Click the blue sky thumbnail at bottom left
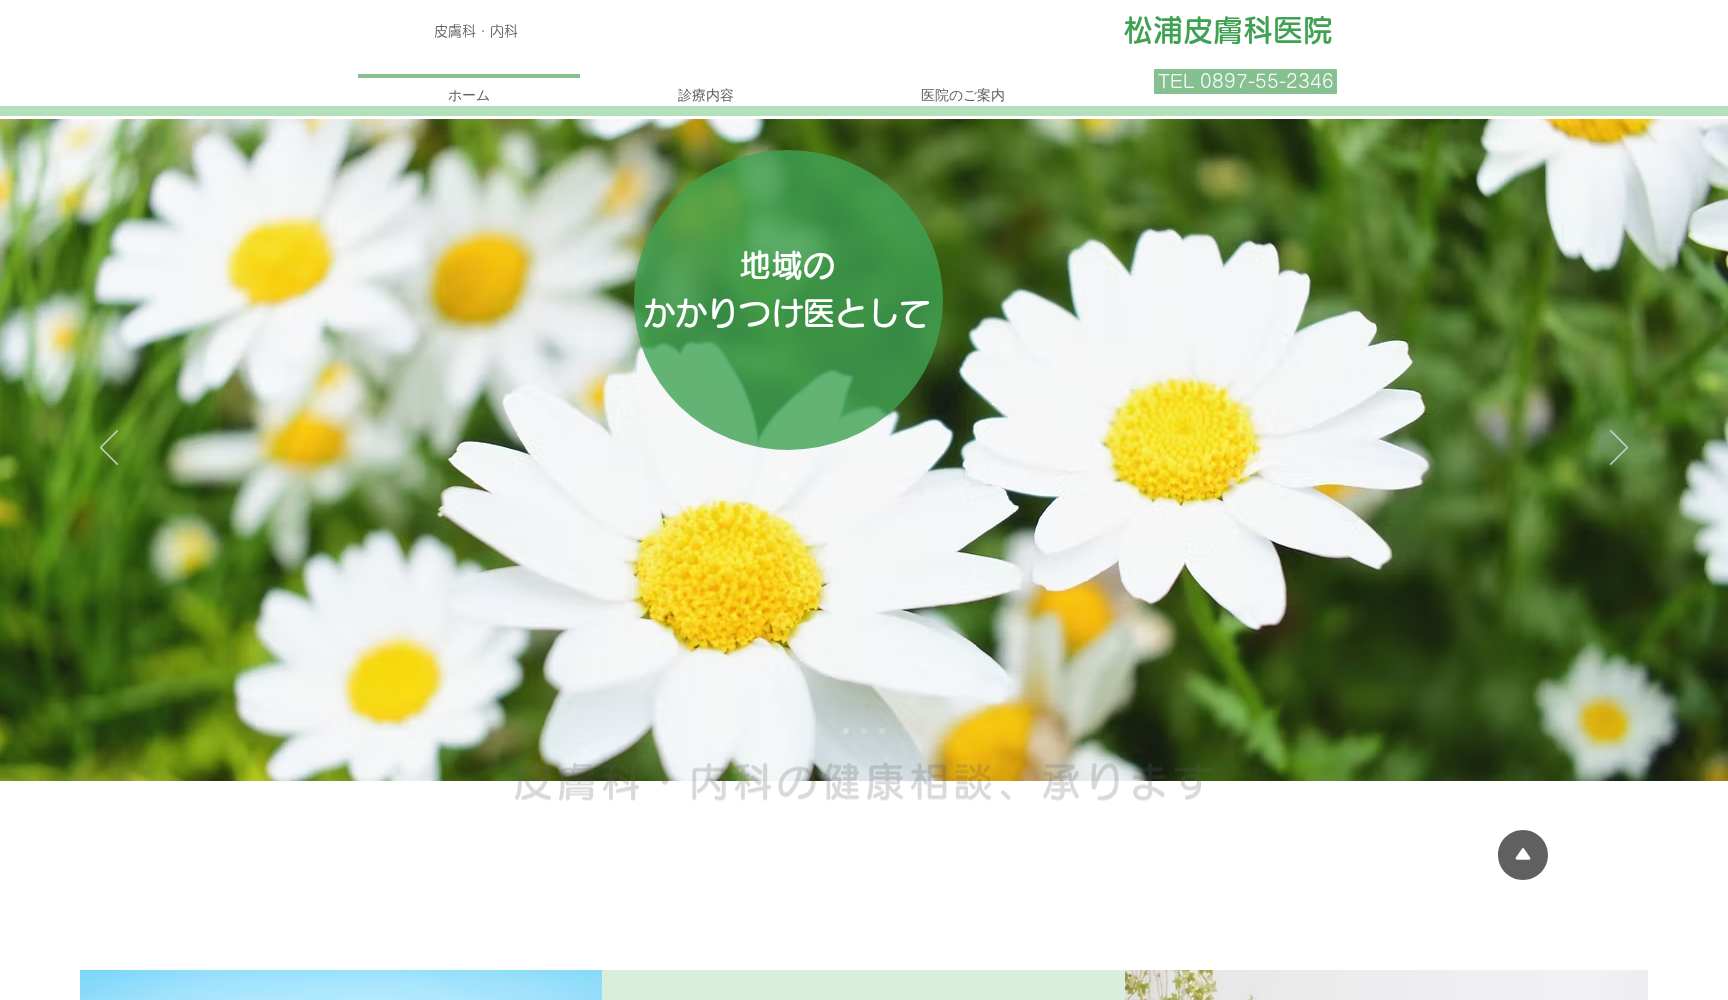Screen dimensions: 1728x1000 click(341, 987)
